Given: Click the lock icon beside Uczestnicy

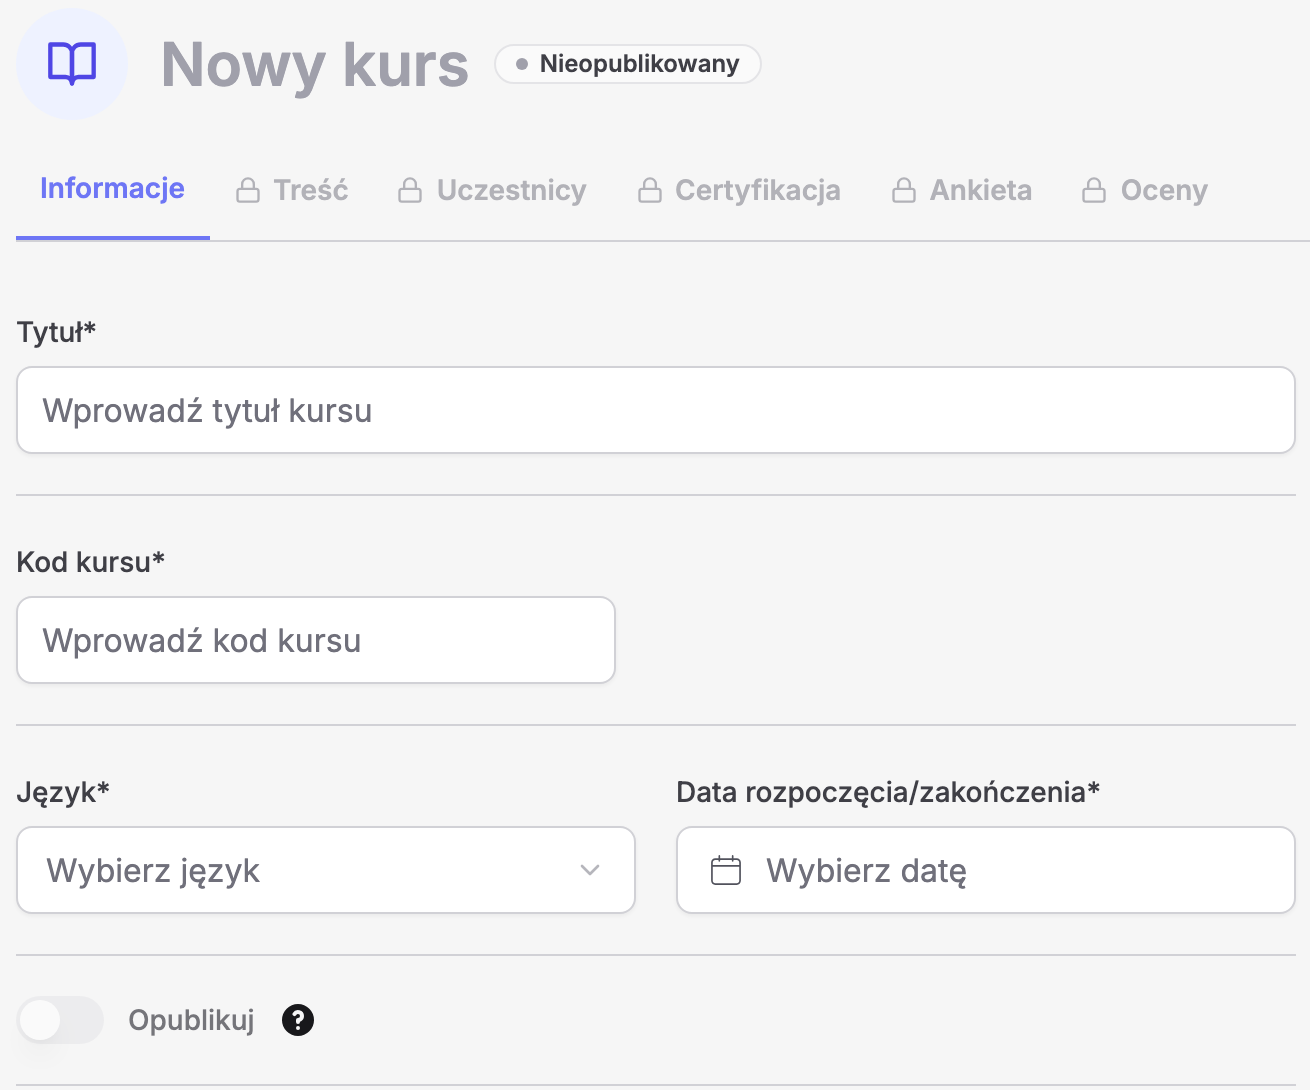Looking at the screenshot, I should tap(410, 190).
